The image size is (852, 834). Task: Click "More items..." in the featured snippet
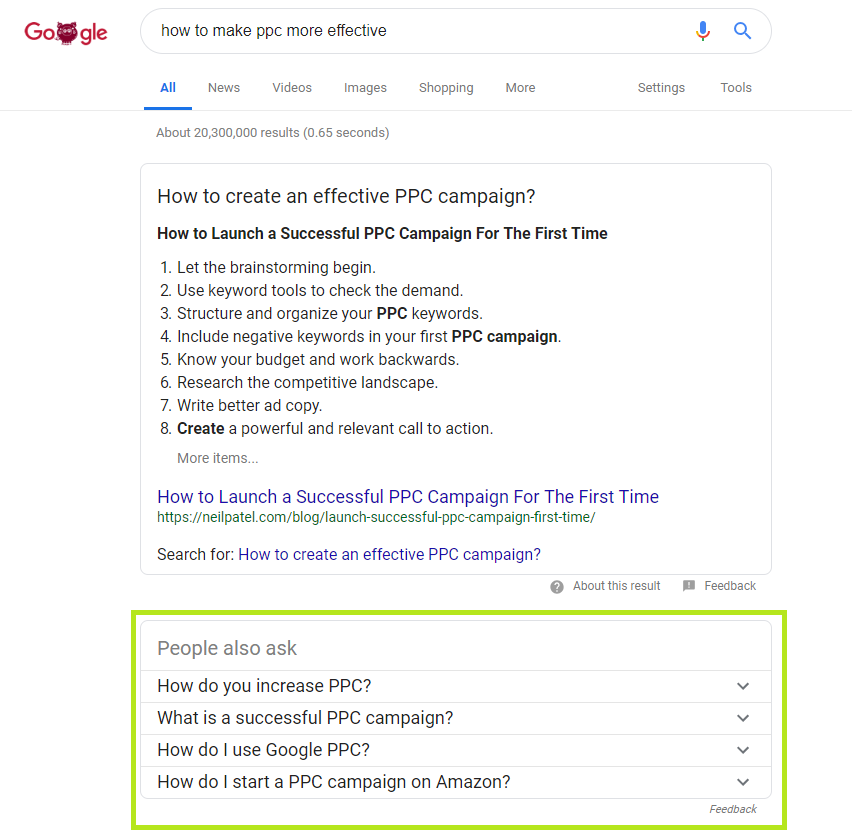click(x=217, y=458)
